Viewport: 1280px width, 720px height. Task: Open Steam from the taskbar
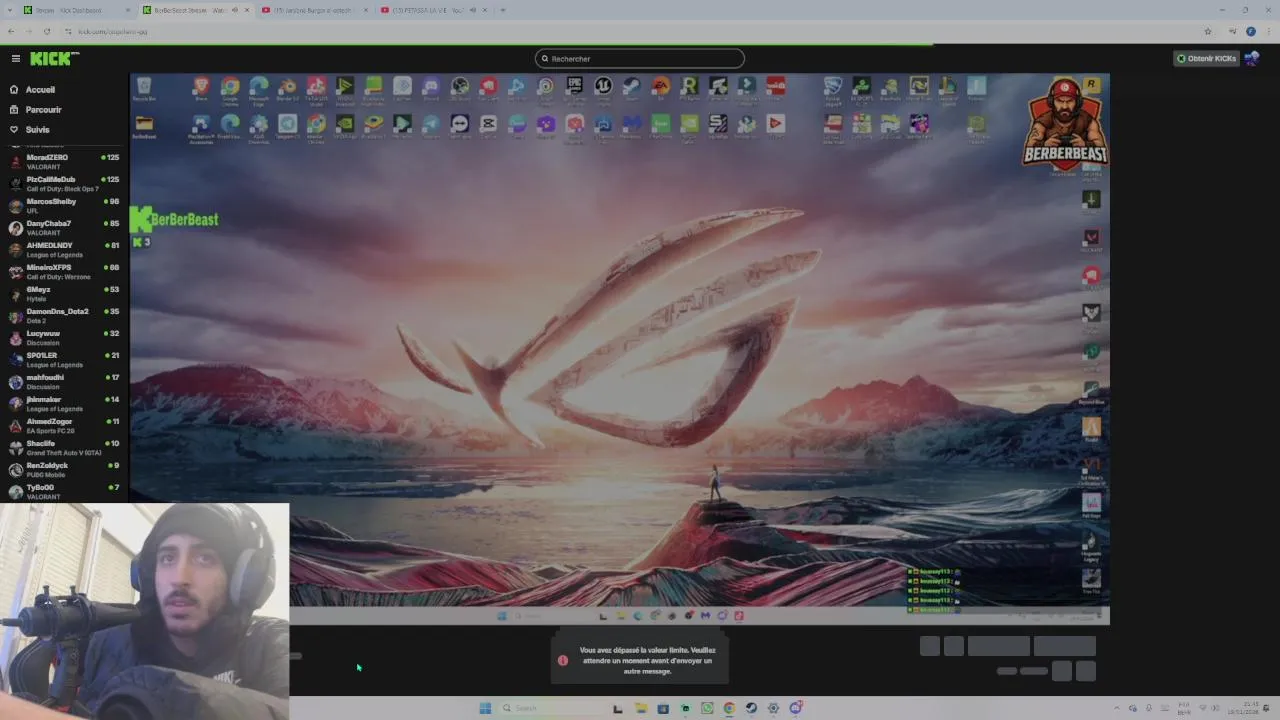(751, 708)
